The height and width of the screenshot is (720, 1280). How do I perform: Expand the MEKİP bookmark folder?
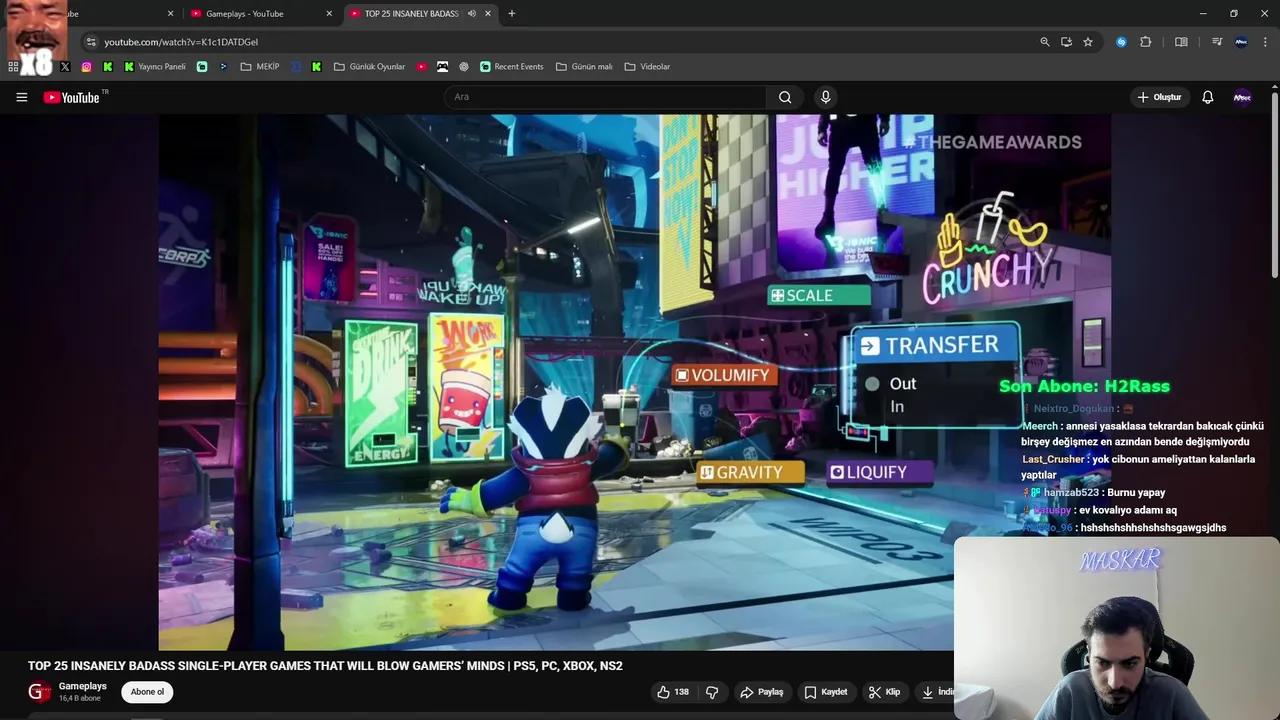260,67
